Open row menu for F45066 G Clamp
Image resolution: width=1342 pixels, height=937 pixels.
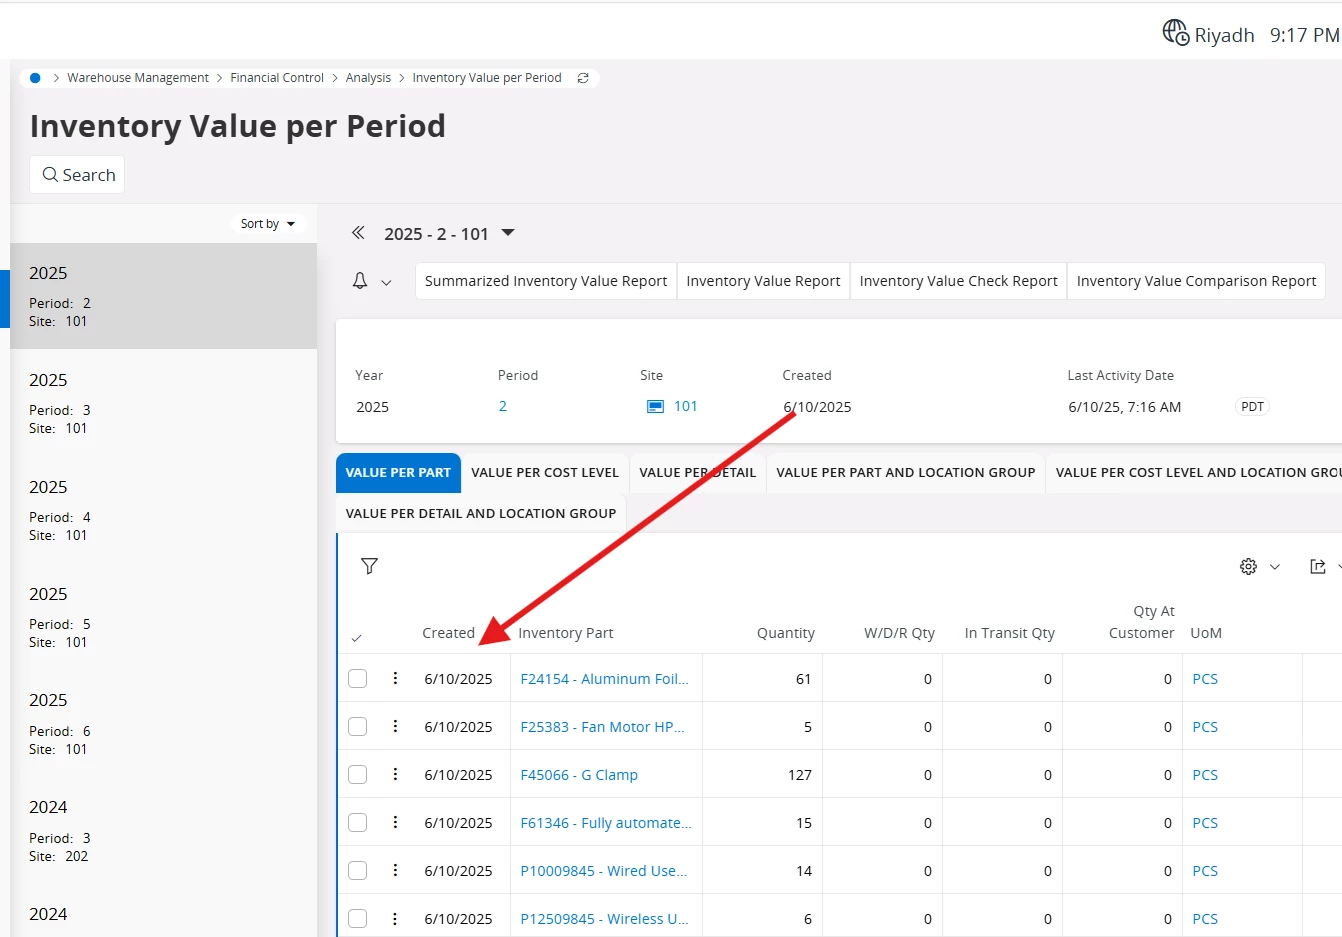click(x=395, y=774)
